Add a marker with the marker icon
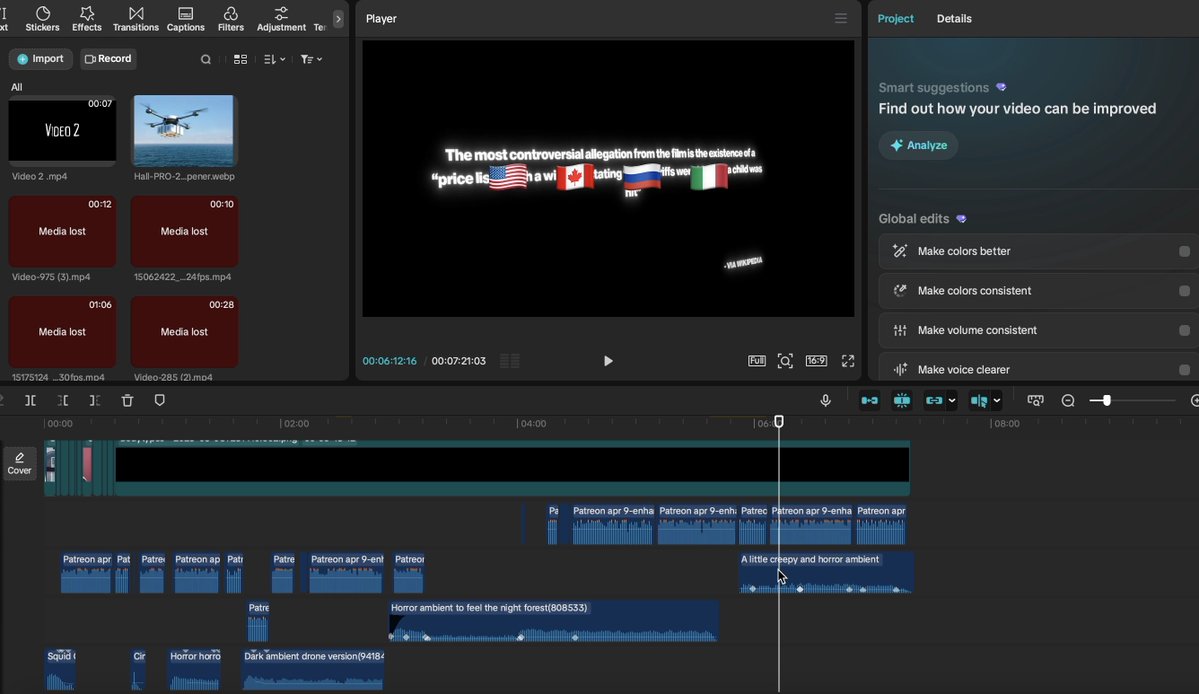This screenshot has height=694, width=1199. click(x=160, y=401)
